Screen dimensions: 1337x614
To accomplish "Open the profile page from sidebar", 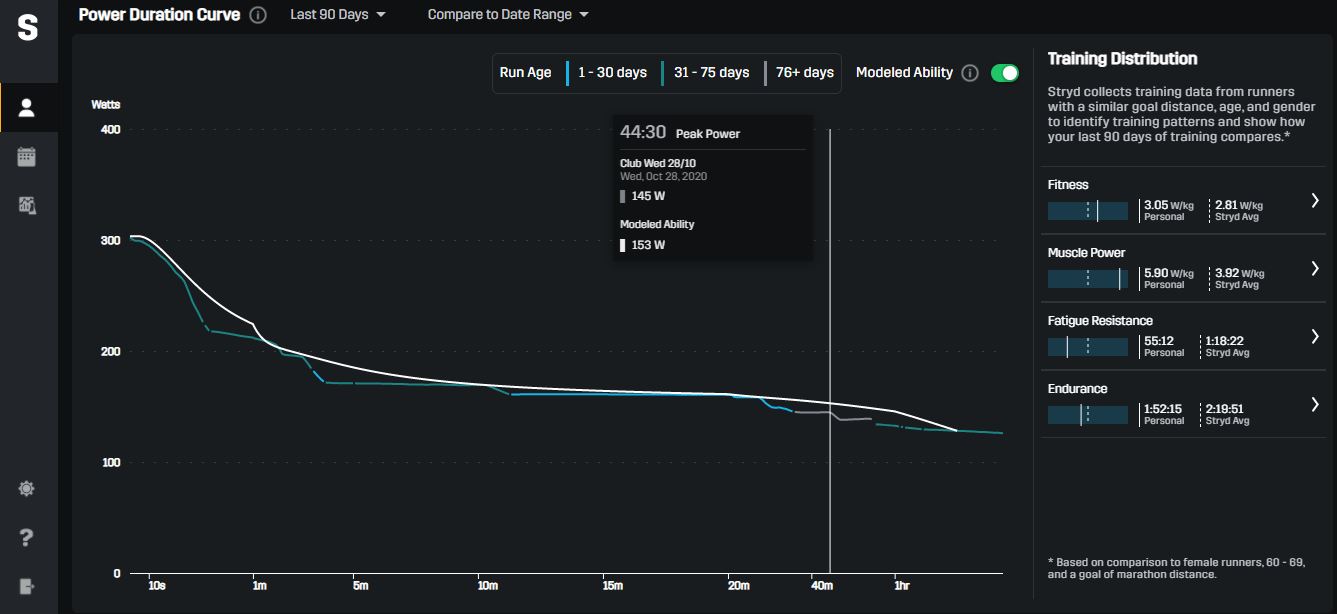I will point(27,108).
